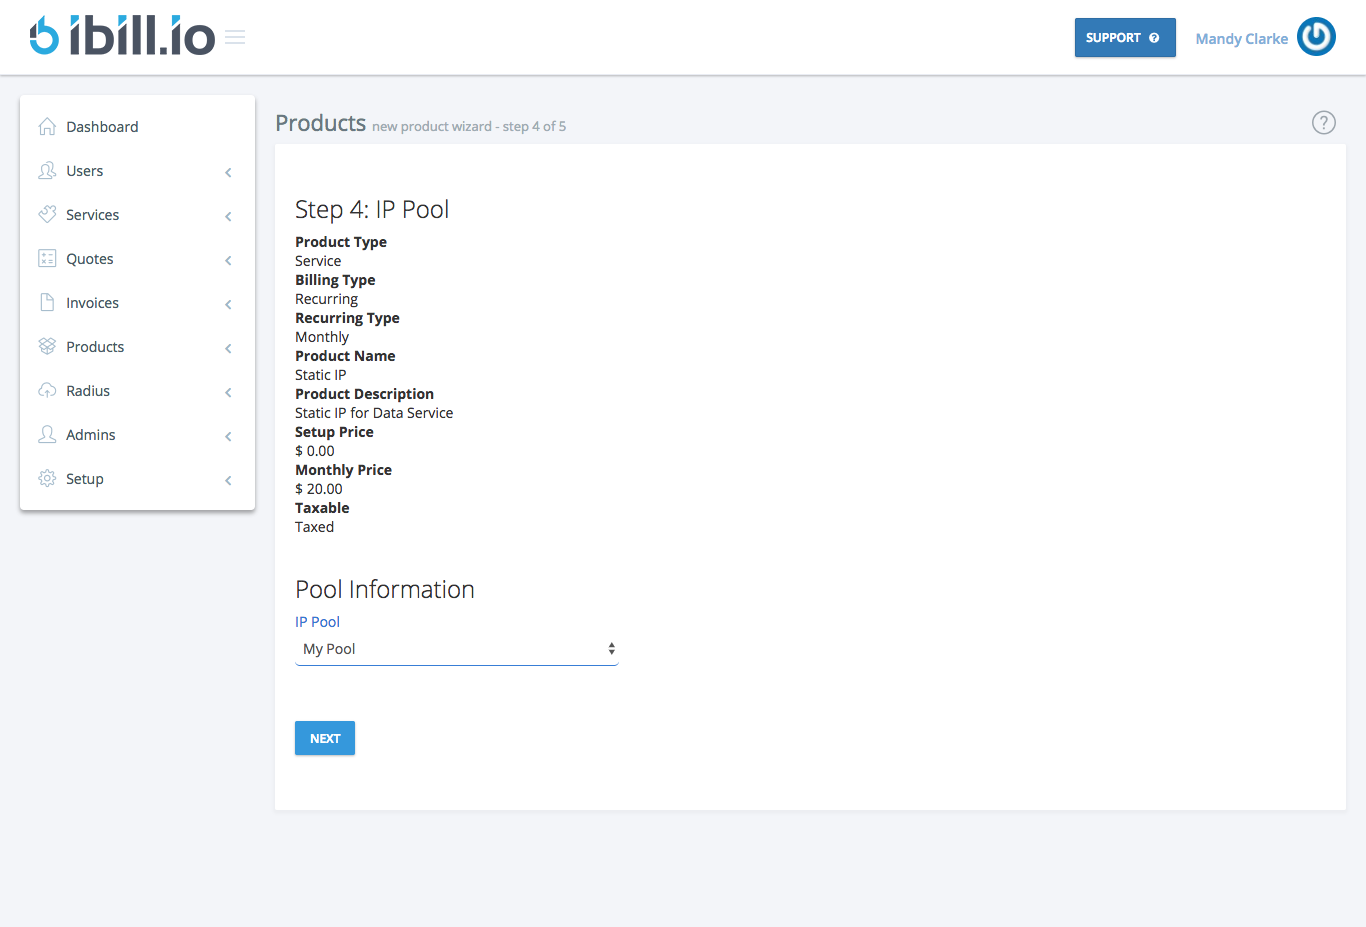The image size is (1366, 927).
Task: Click the SUPPORT button
Action: [1125, 36]
